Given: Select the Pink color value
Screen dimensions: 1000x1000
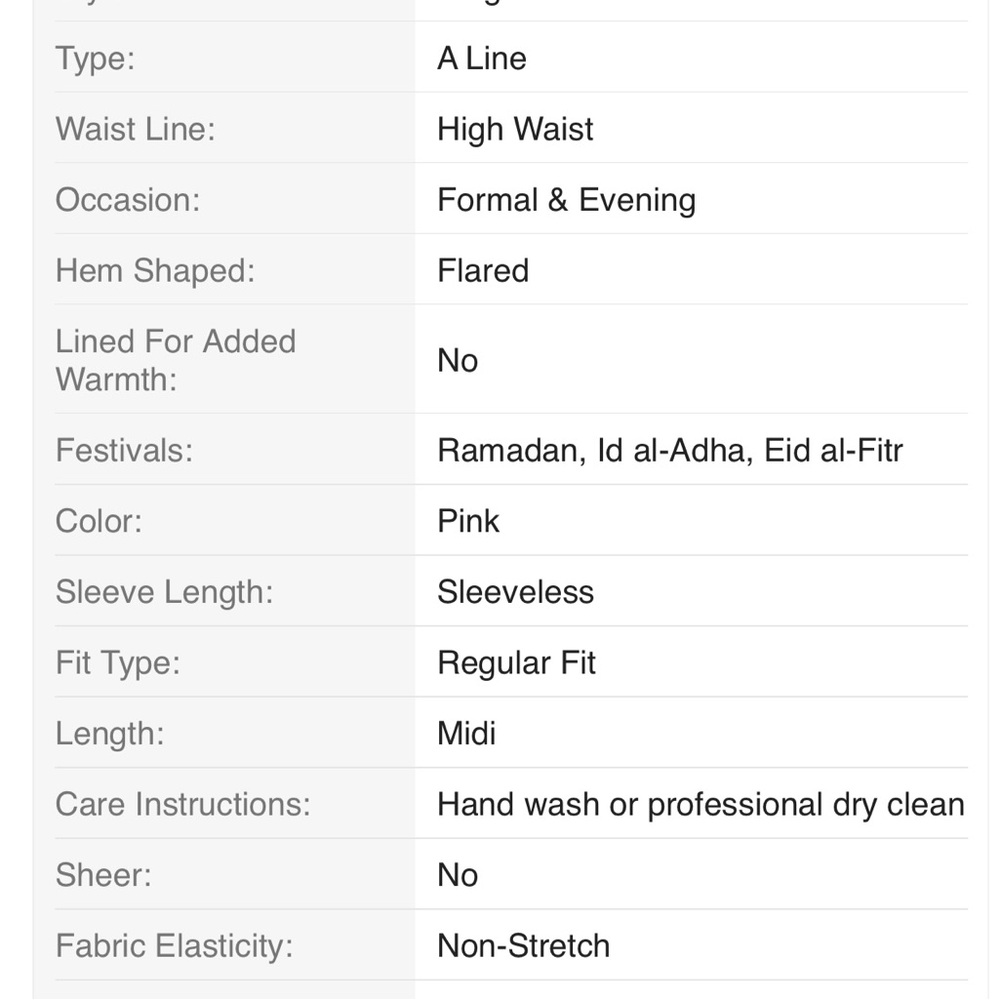Looking at the screenshot, I should [467, 521].
